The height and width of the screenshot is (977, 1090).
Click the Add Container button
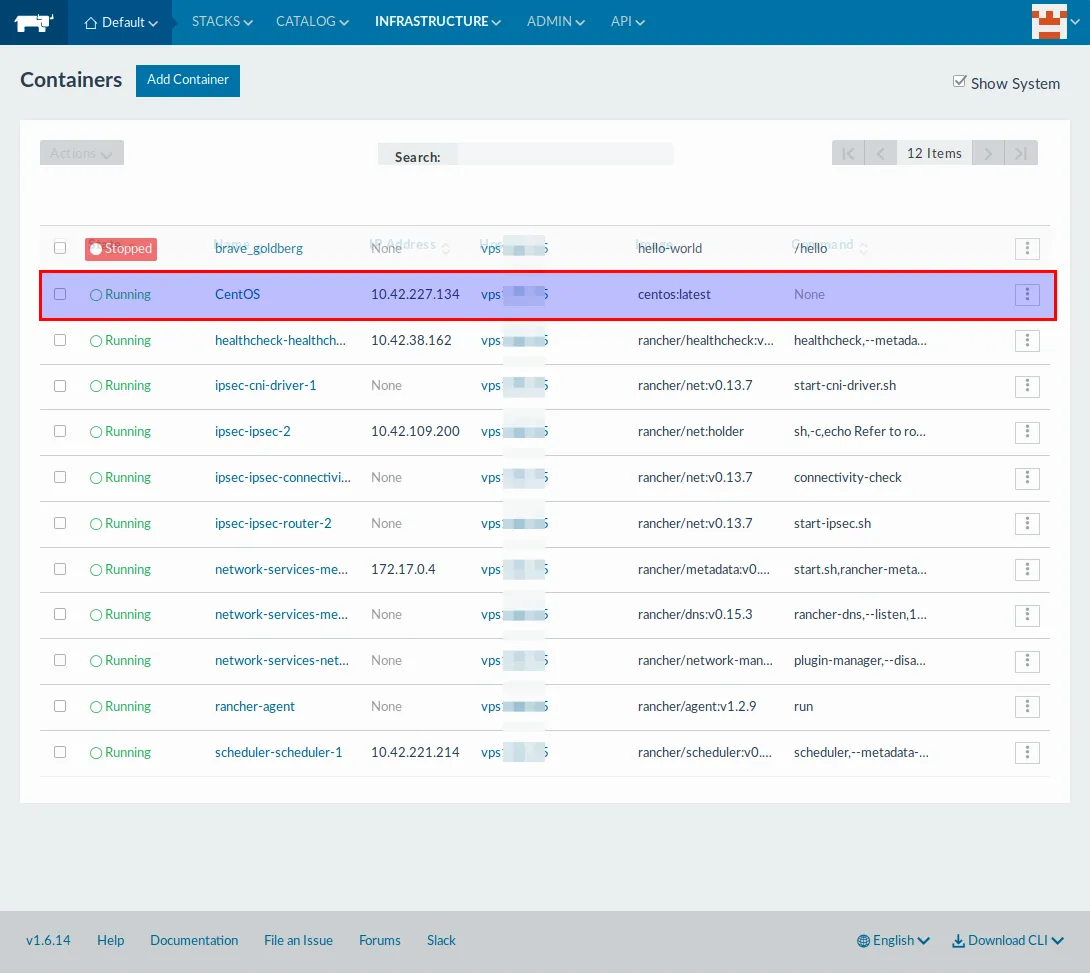coord(188,80)
